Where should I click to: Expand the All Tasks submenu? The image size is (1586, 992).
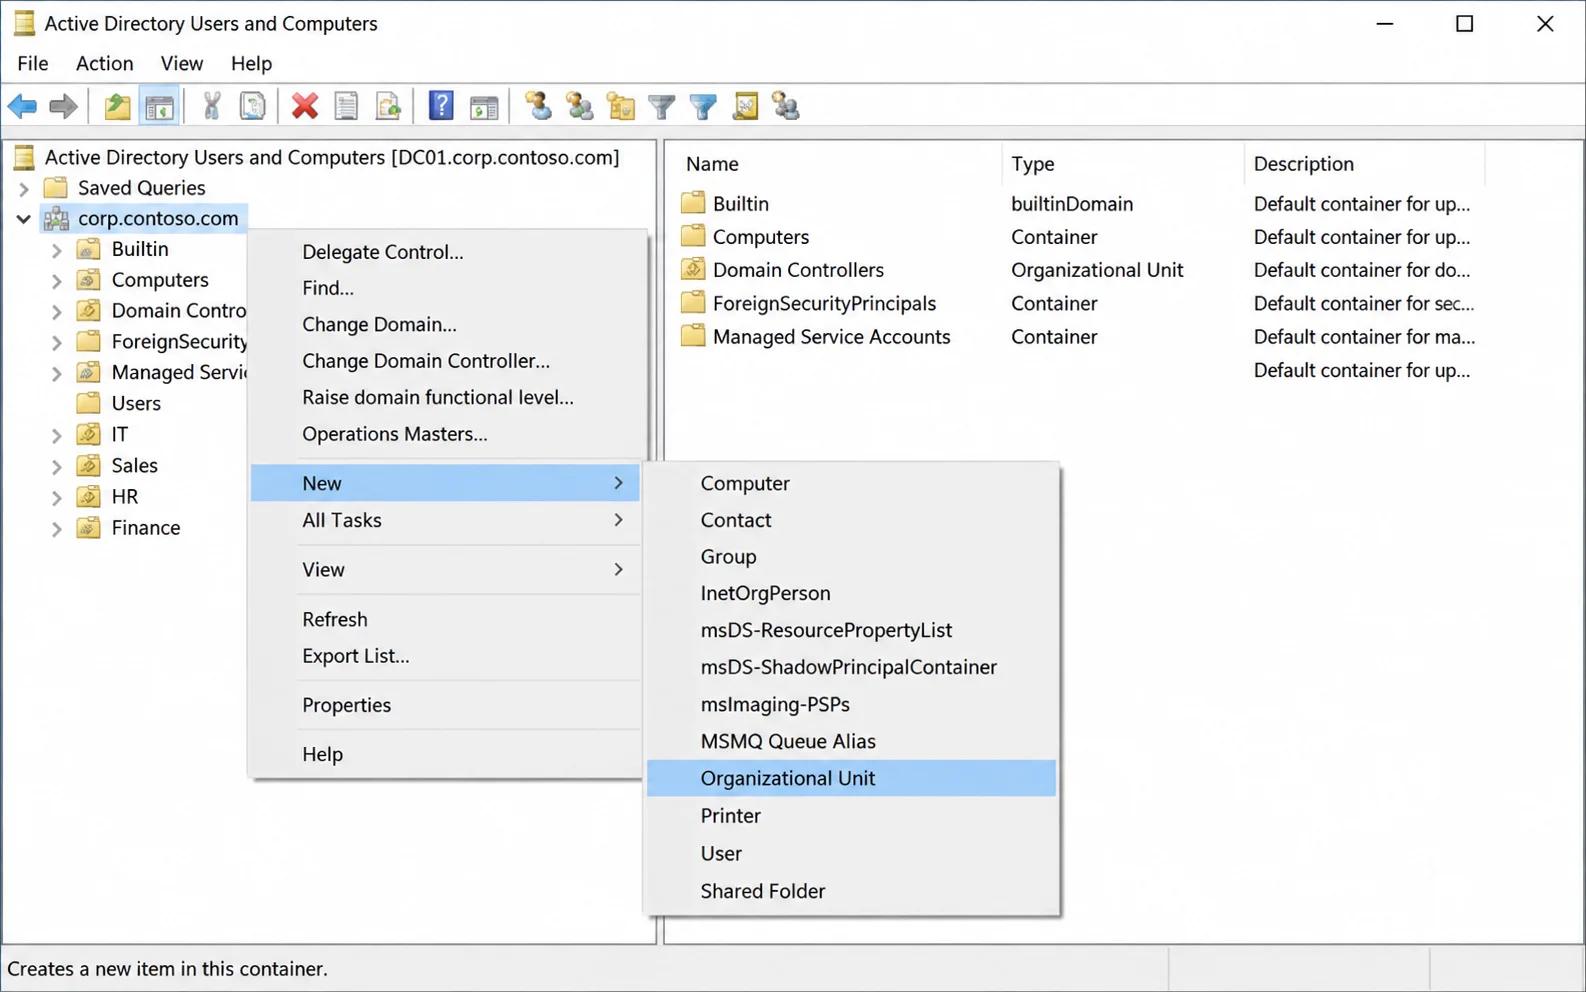click(445, 520)
